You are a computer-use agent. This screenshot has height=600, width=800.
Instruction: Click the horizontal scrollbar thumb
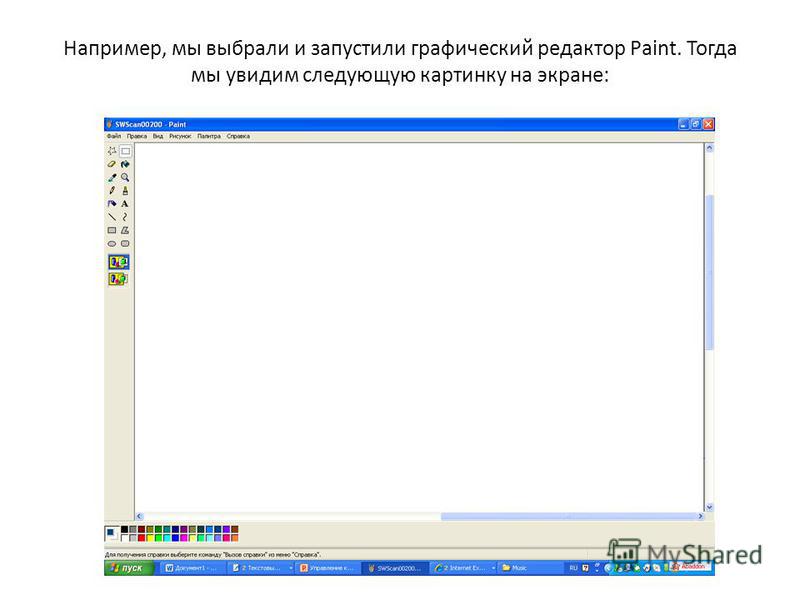click(570, 517)
